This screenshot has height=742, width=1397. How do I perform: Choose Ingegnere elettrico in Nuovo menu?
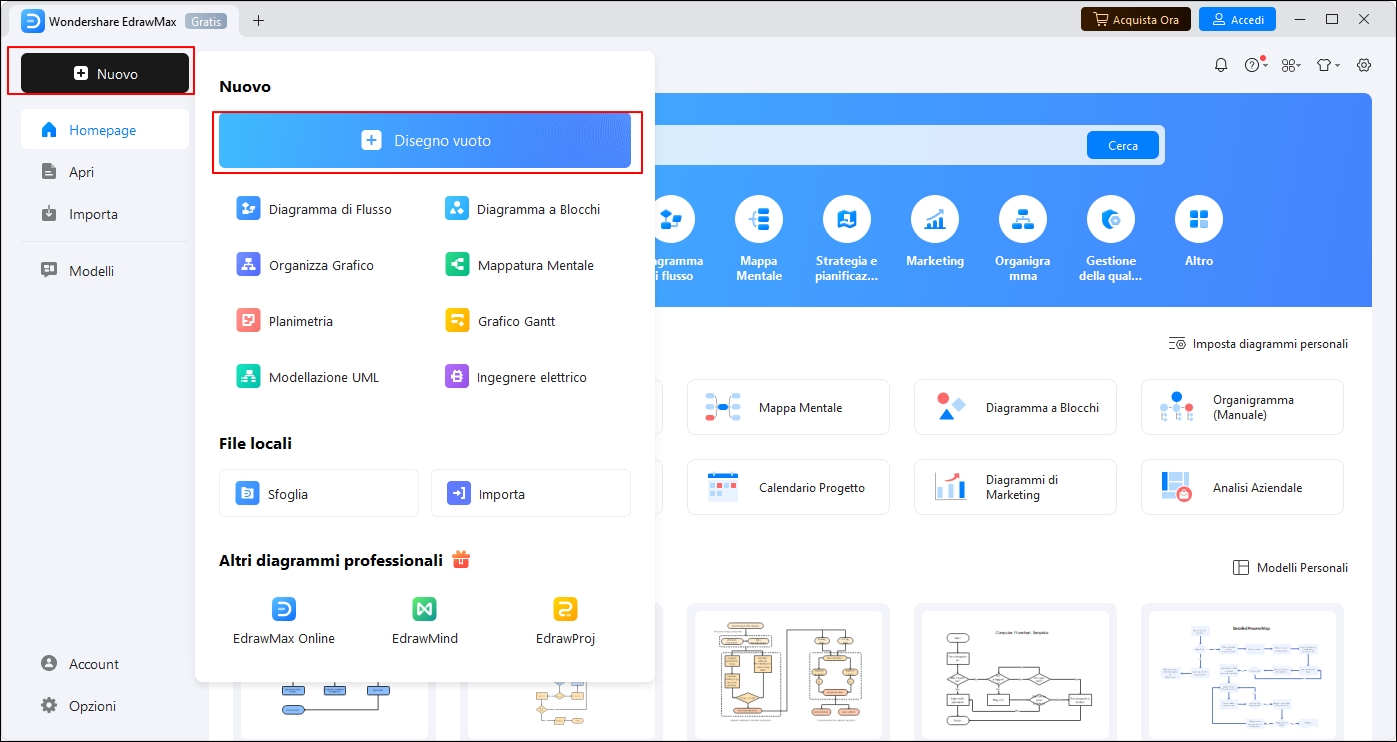coord(517,377)
